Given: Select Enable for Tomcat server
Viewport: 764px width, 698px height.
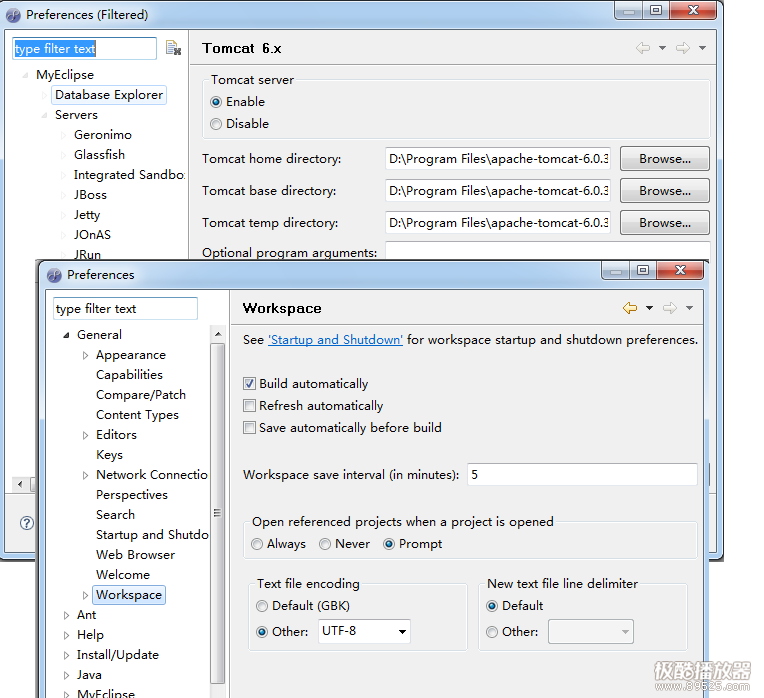Looking at the screenshot, I should (x=216, y=102).
